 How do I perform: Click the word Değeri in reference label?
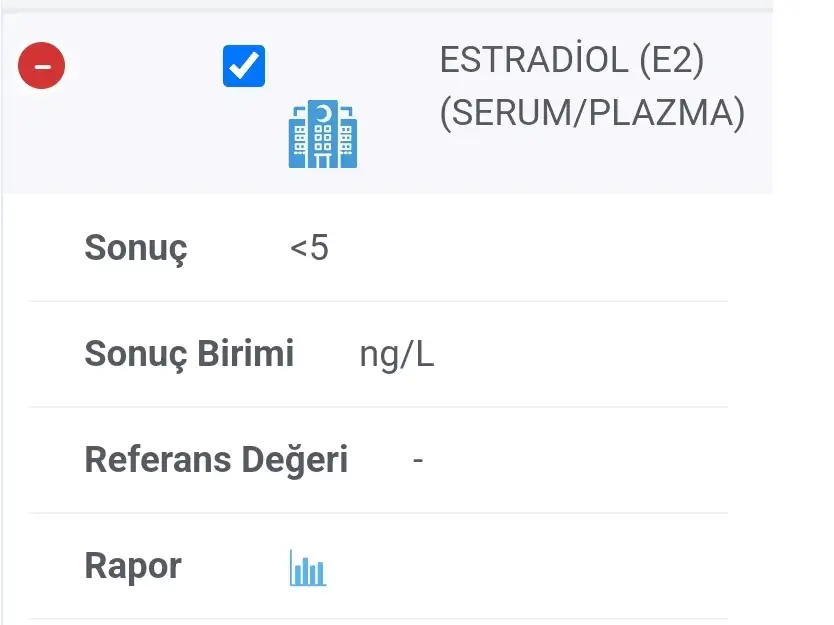click(x=295, y=460)
